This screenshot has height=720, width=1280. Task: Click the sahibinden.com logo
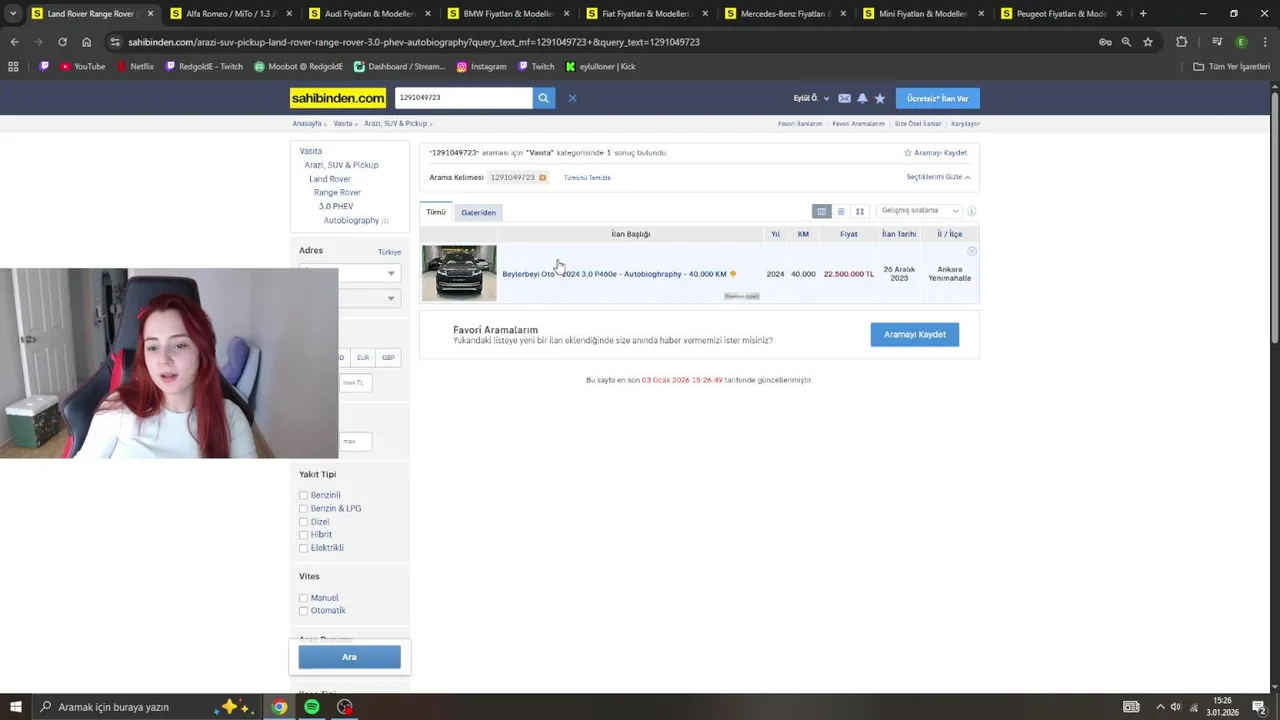coord(338,98)
